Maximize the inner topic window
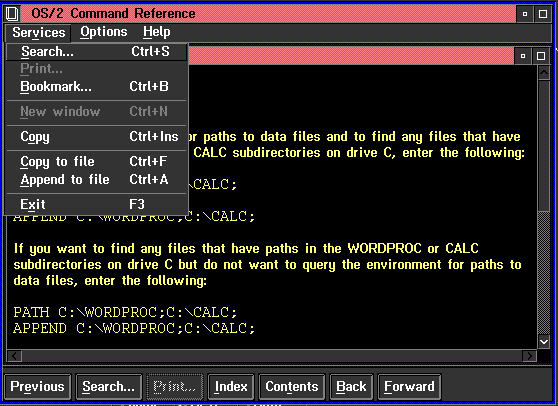558x406 pixels. coord(541,56)
